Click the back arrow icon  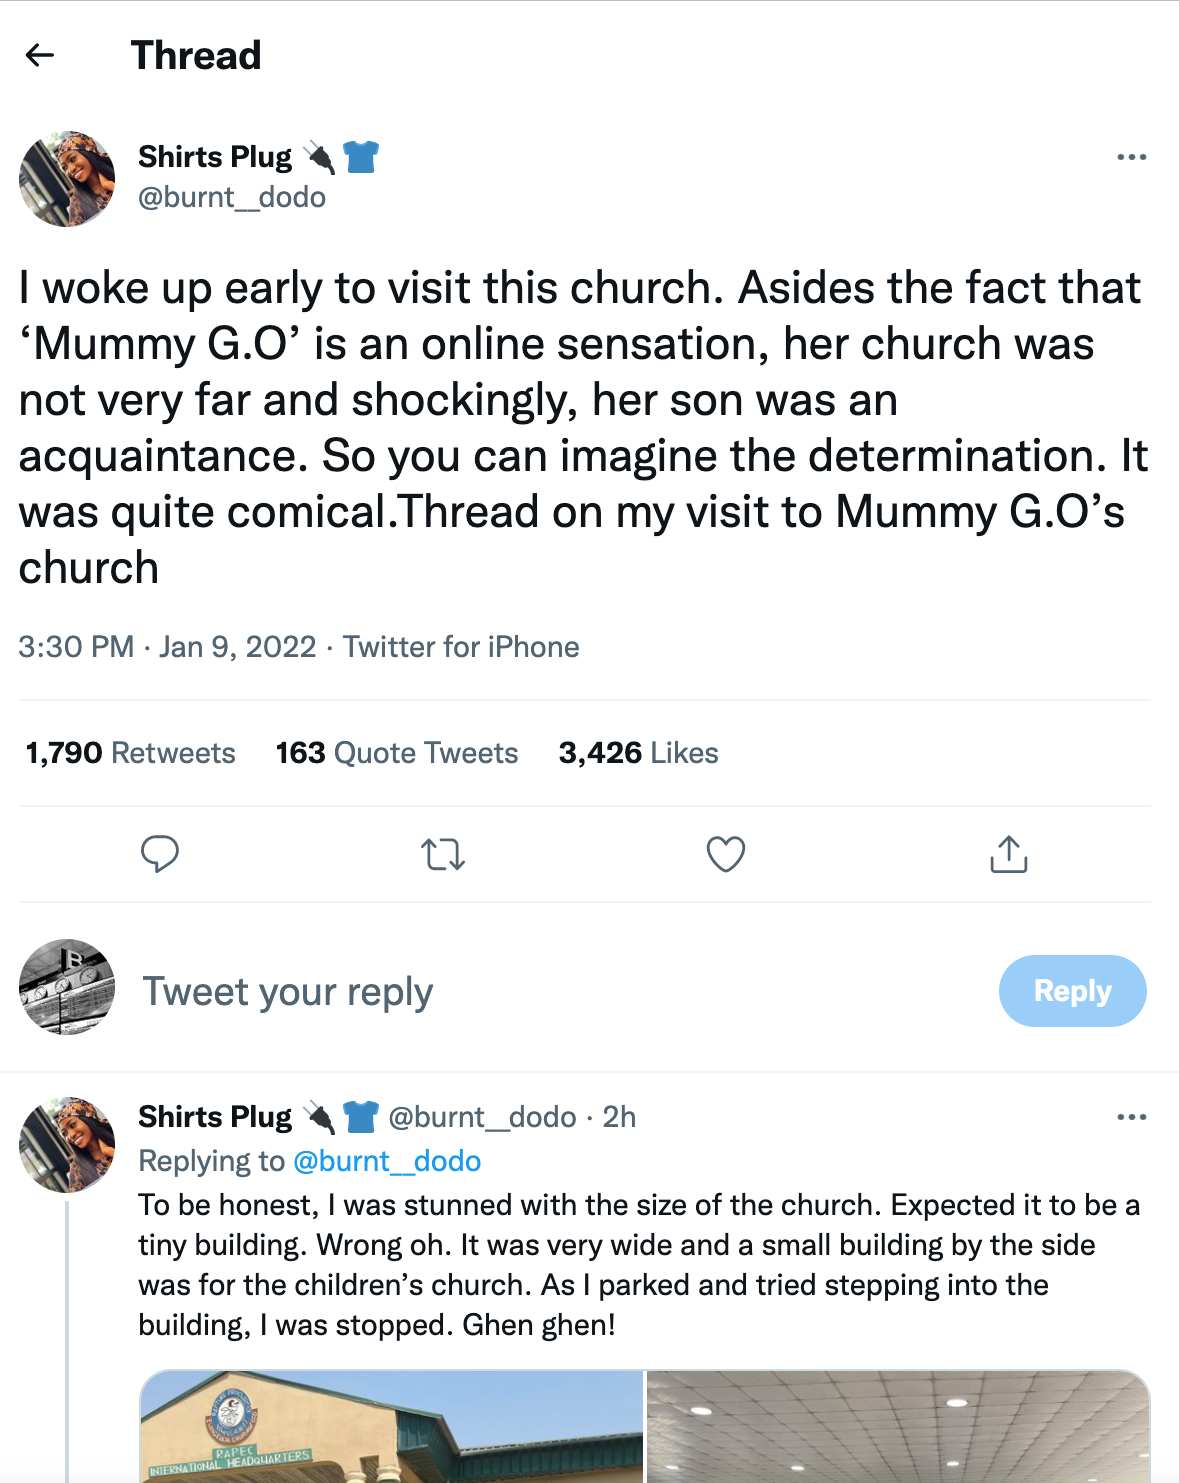40,55
